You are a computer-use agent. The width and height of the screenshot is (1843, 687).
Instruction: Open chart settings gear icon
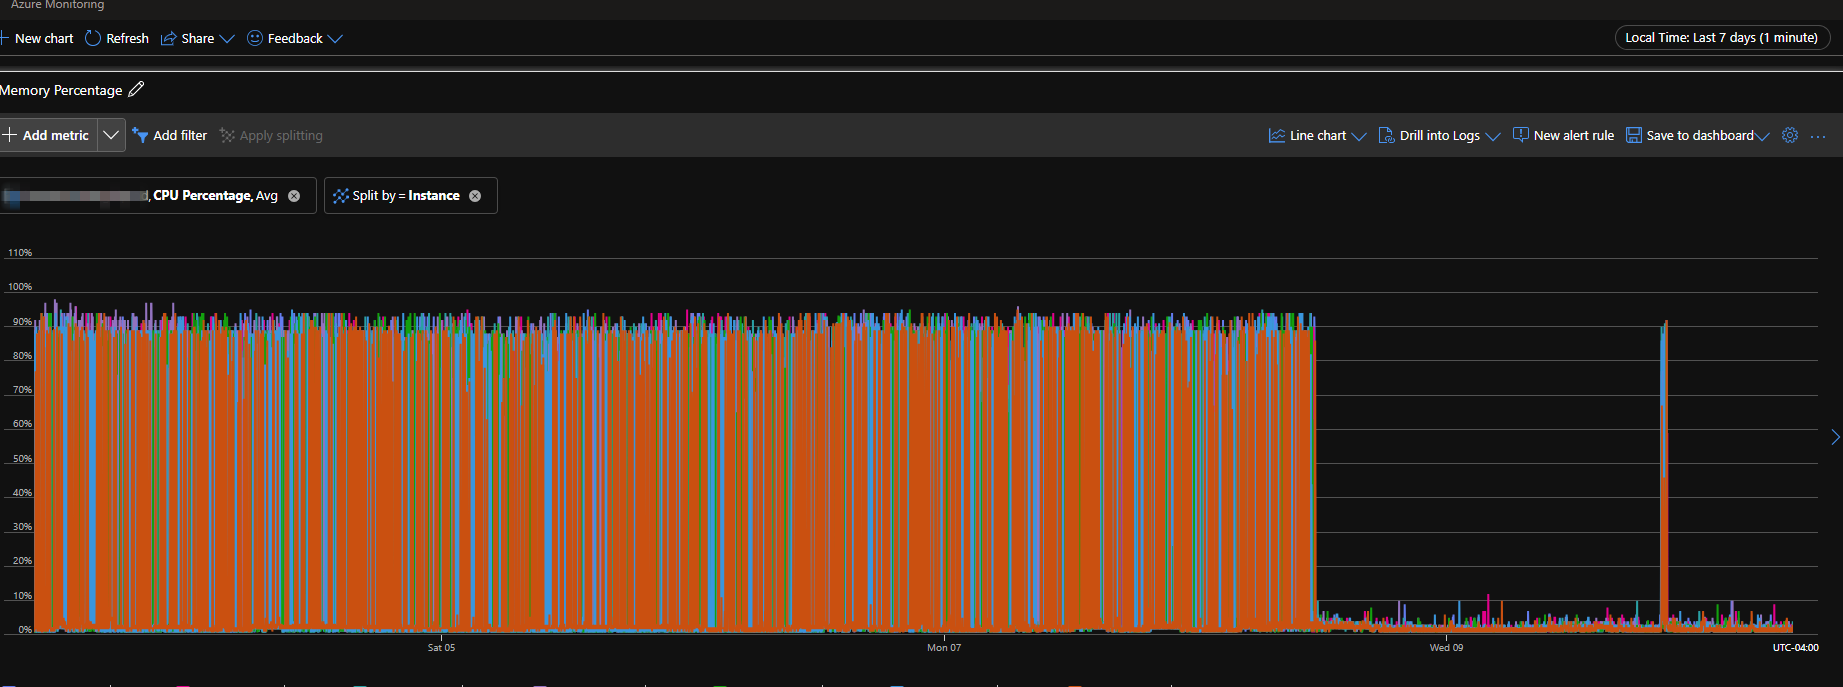pos(1790,135)
